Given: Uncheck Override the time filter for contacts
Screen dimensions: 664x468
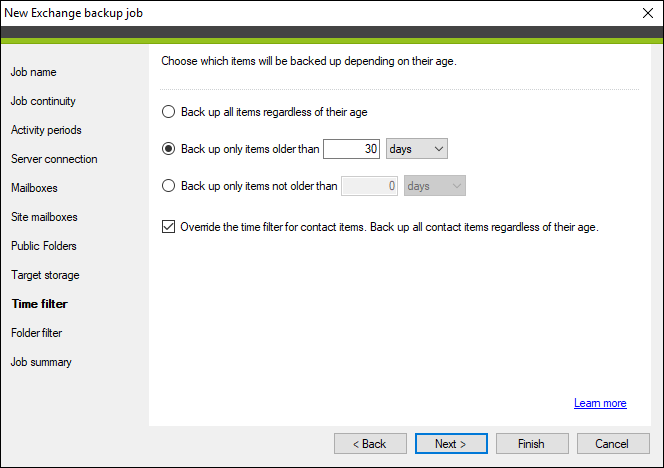Looking at the screenshot, I should click(x=169, y=227).
